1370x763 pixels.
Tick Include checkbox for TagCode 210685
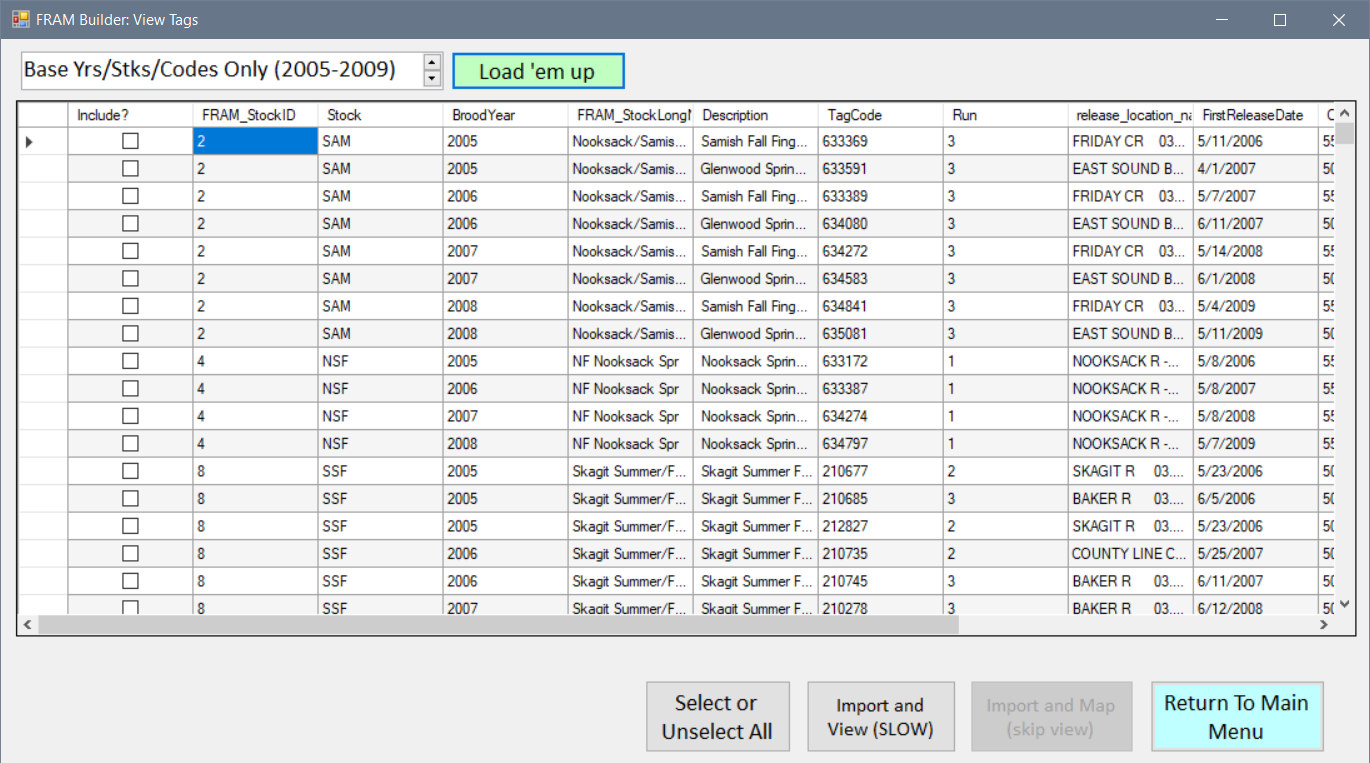[x=130, y=499]
